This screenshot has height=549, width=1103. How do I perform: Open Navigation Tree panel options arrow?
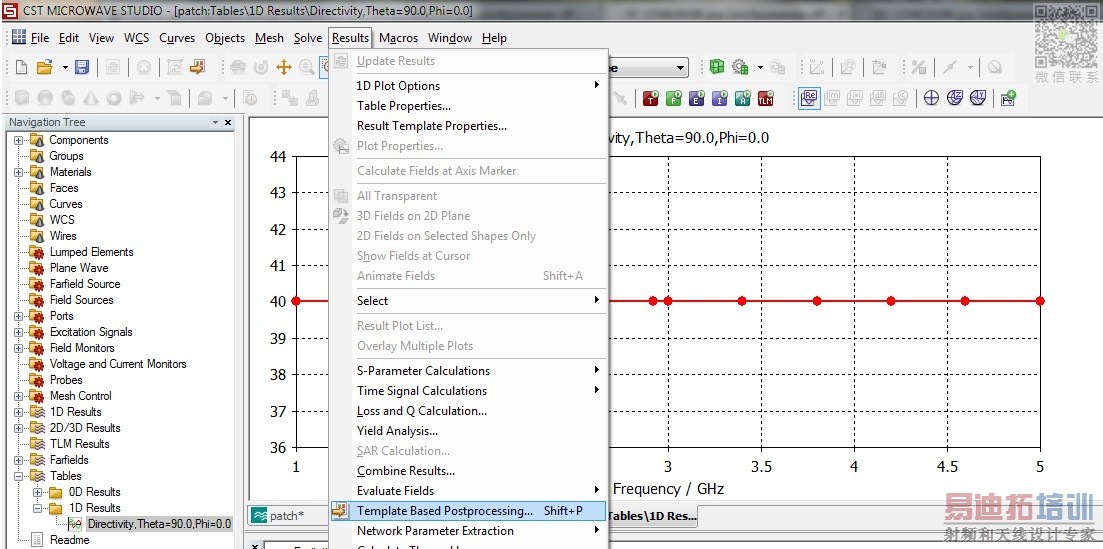(x=215, y=122)
